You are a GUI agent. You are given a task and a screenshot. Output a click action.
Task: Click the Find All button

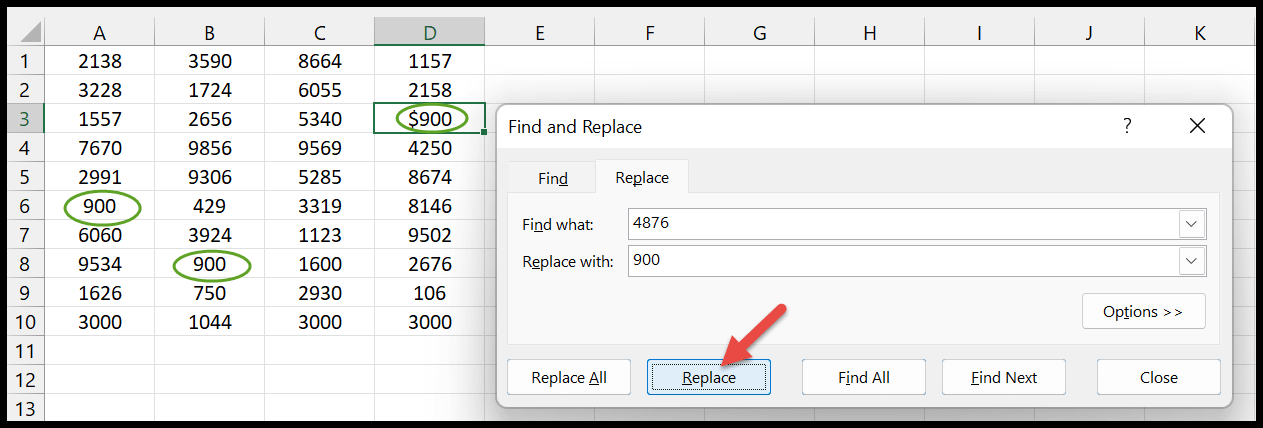[864, 378]
